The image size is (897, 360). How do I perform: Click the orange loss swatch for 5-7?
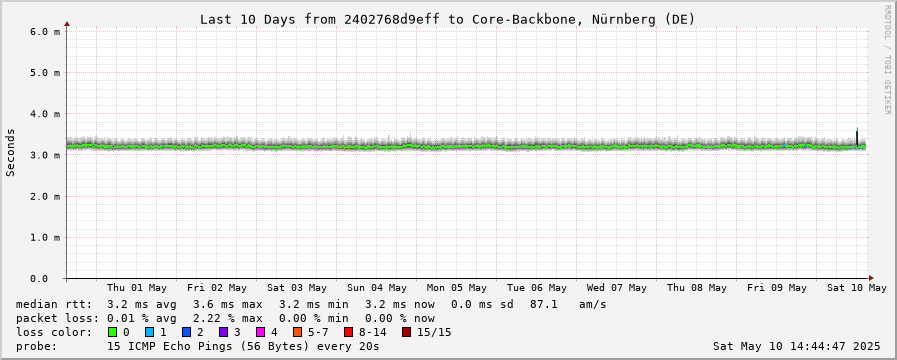(297, 332)
